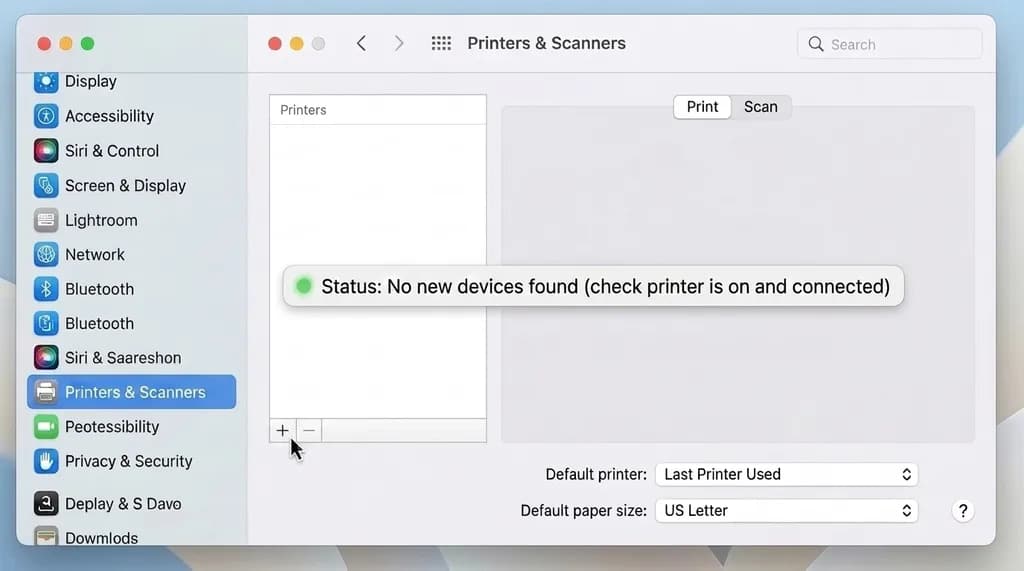
Task: Switch to the Print tab
Action: (x=702, y=106)
